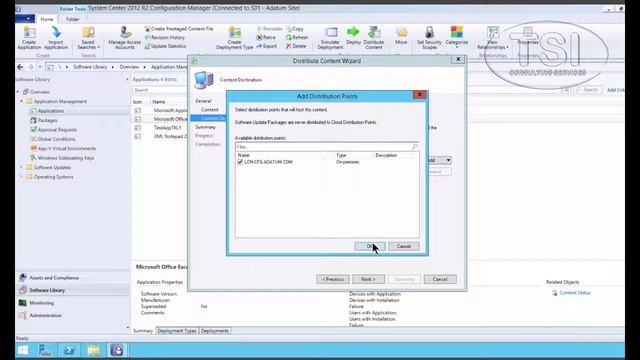Open PowerShell from the taskbar
640x360 pixels.
point(69,350)
